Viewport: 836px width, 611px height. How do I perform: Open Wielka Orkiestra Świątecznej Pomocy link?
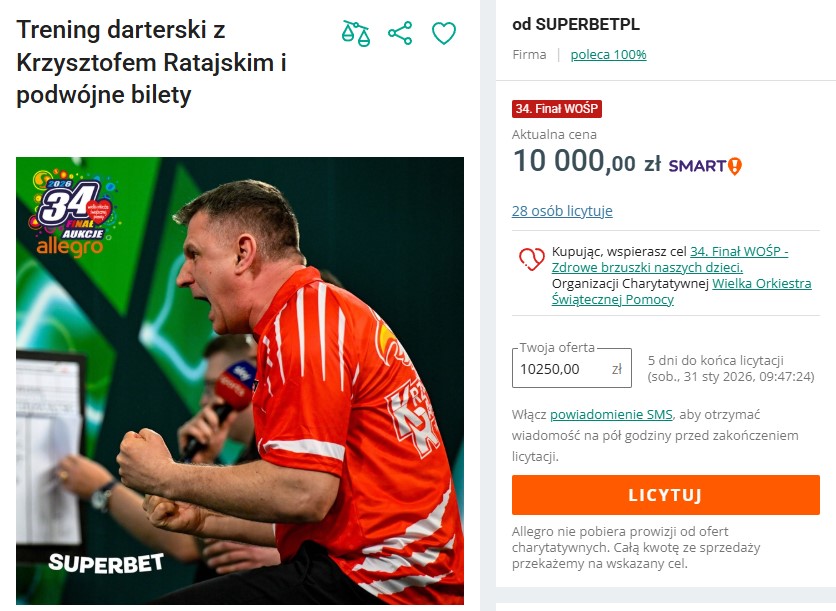point(681,291)
